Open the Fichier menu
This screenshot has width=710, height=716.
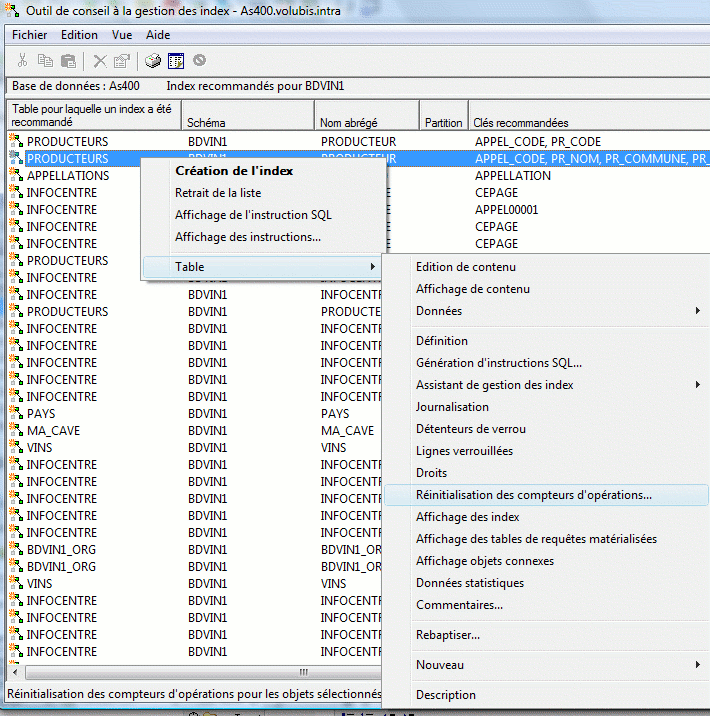(x=29, y=35)
